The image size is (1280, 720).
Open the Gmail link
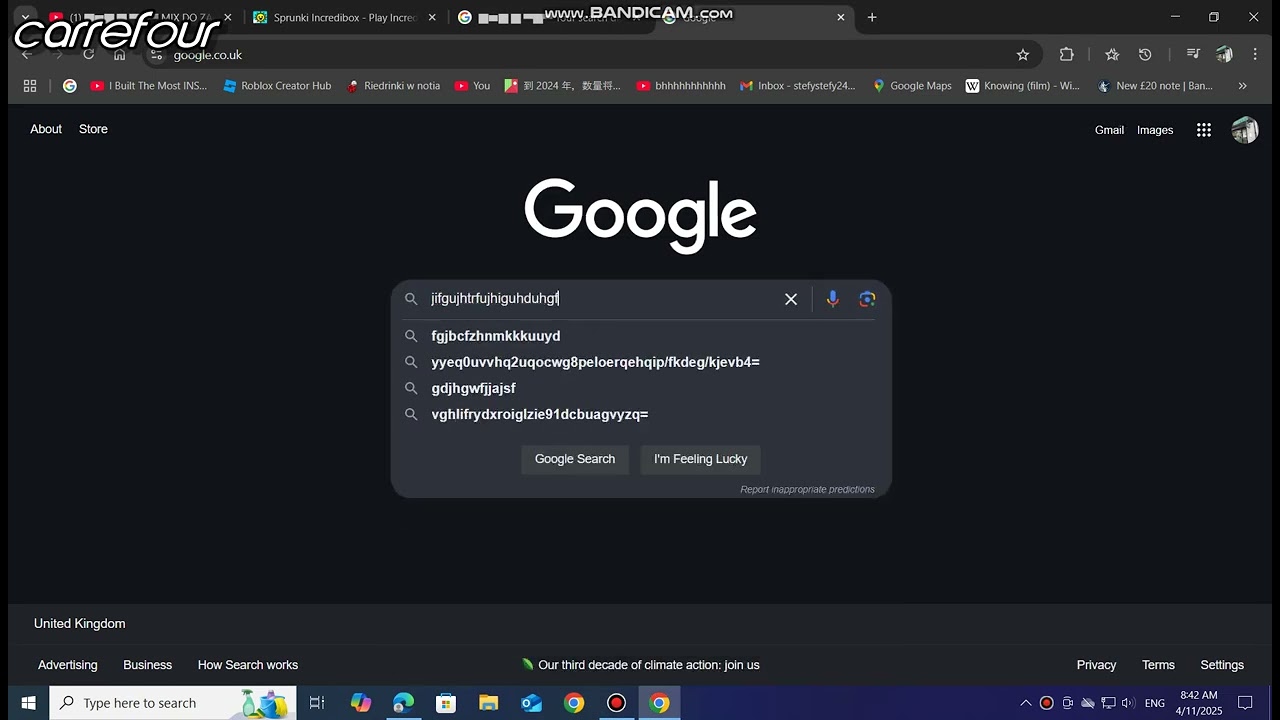pos(1109,130)
